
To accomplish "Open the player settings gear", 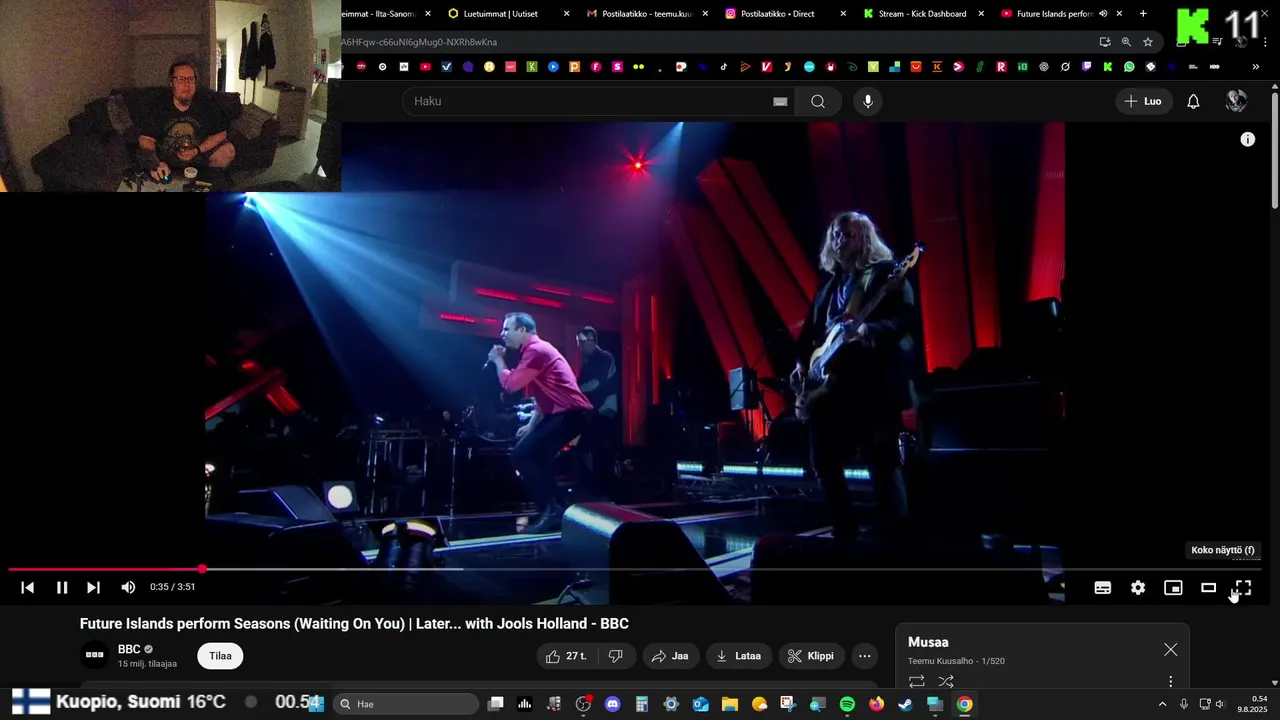I will 1138,588.
